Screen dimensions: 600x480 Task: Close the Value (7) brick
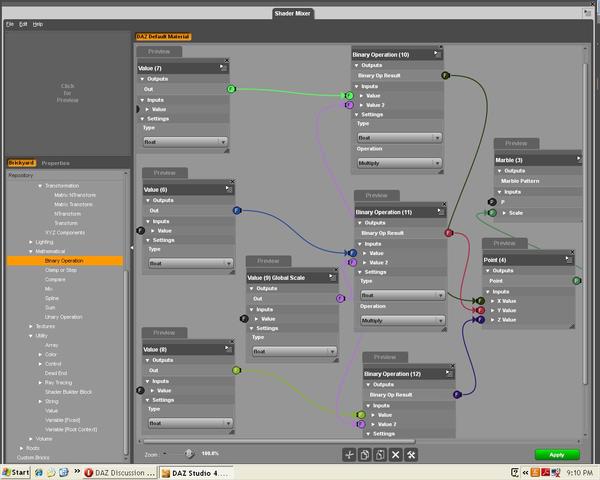click(x=227, y=60)
